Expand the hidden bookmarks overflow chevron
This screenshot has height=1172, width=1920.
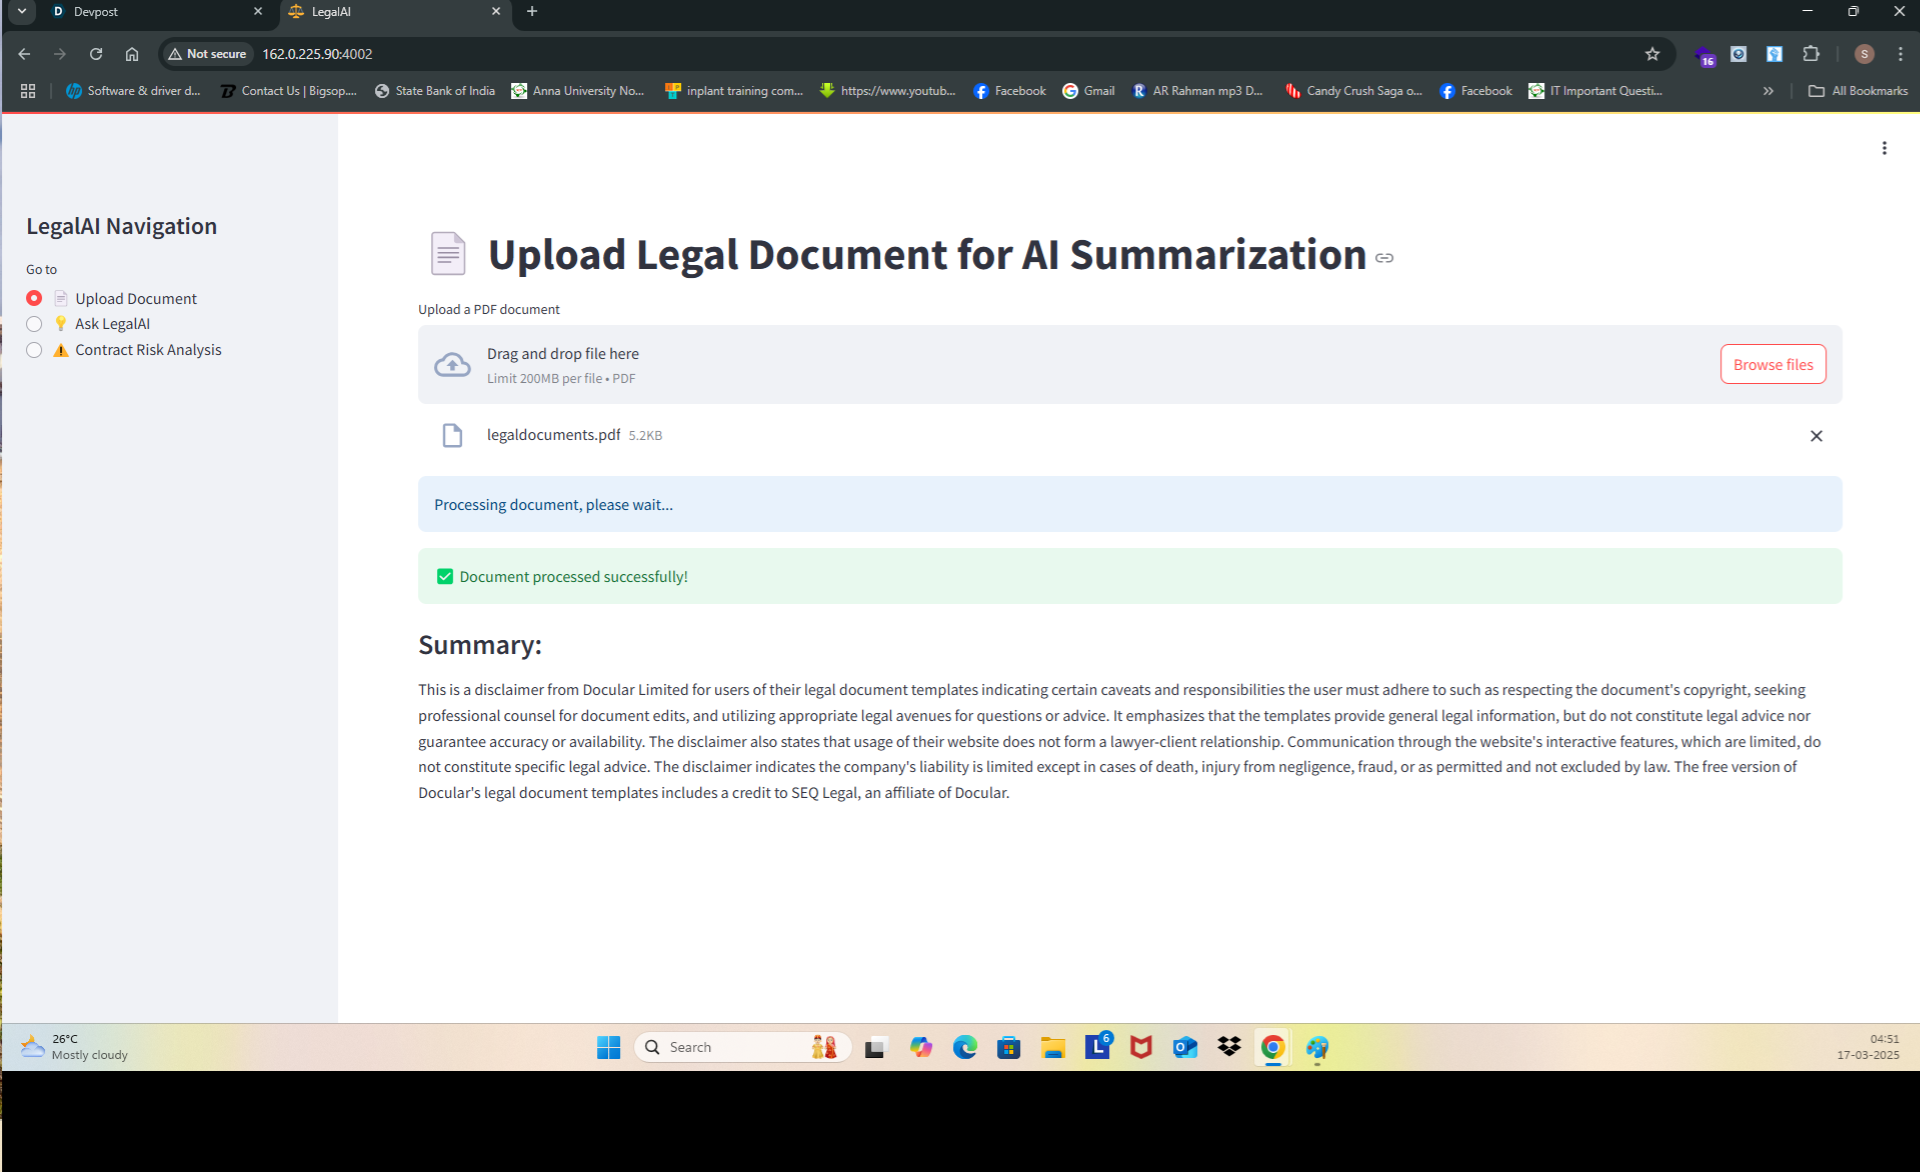1768,91
